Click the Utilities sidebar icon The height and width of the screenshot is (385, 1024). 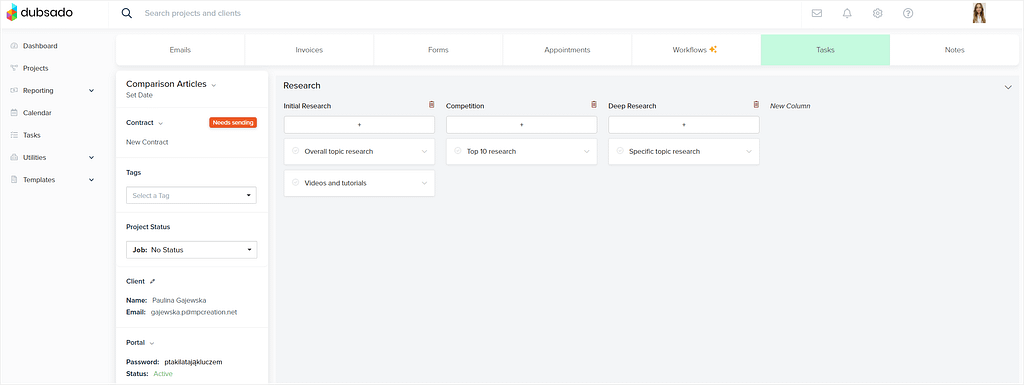(14, 157)
